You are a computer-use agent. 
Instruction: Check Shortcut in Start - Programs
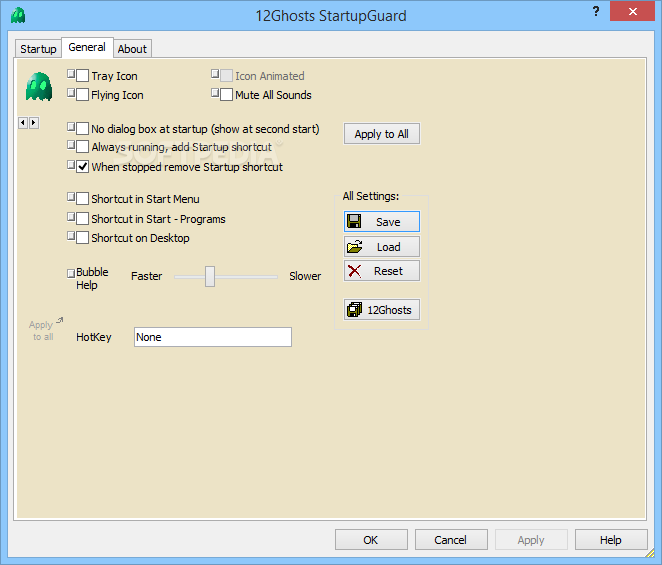coord(83,219)
